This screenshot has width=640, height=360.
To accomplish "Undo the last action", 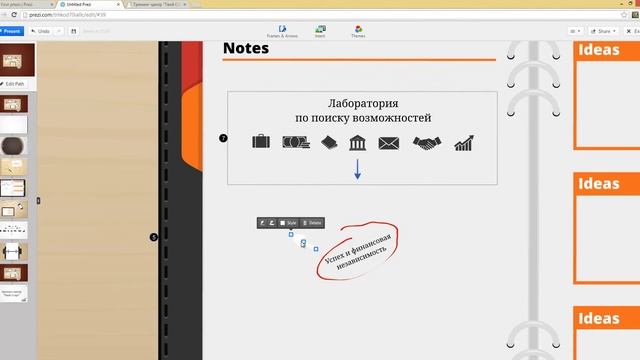I will (40, 31).
